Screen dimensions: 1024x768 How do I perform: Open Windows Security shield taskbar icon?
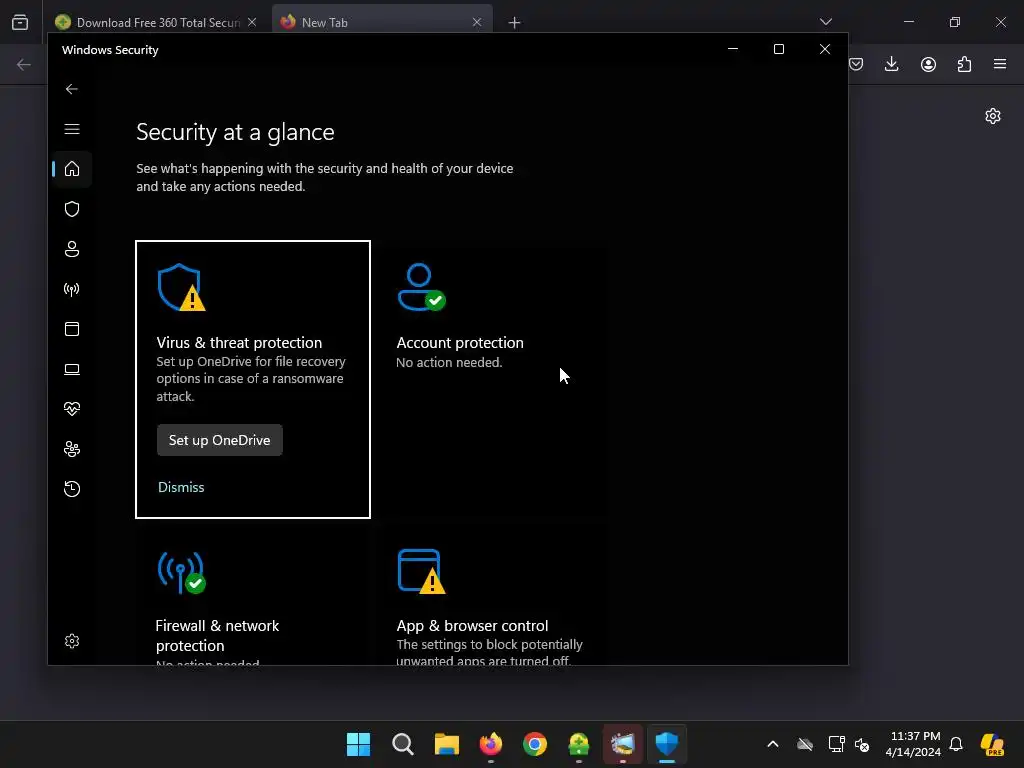click(667, 744)
